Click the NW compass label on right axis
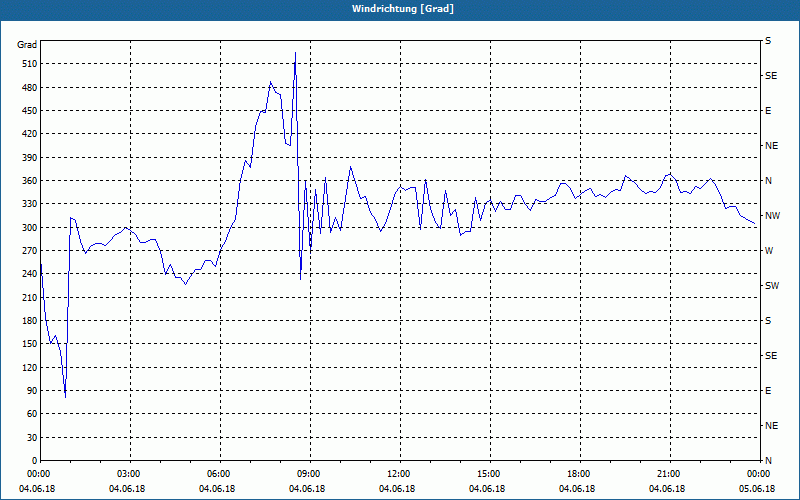Image resolution: width=800 pixels, height=500 pixels. (772, 216)
